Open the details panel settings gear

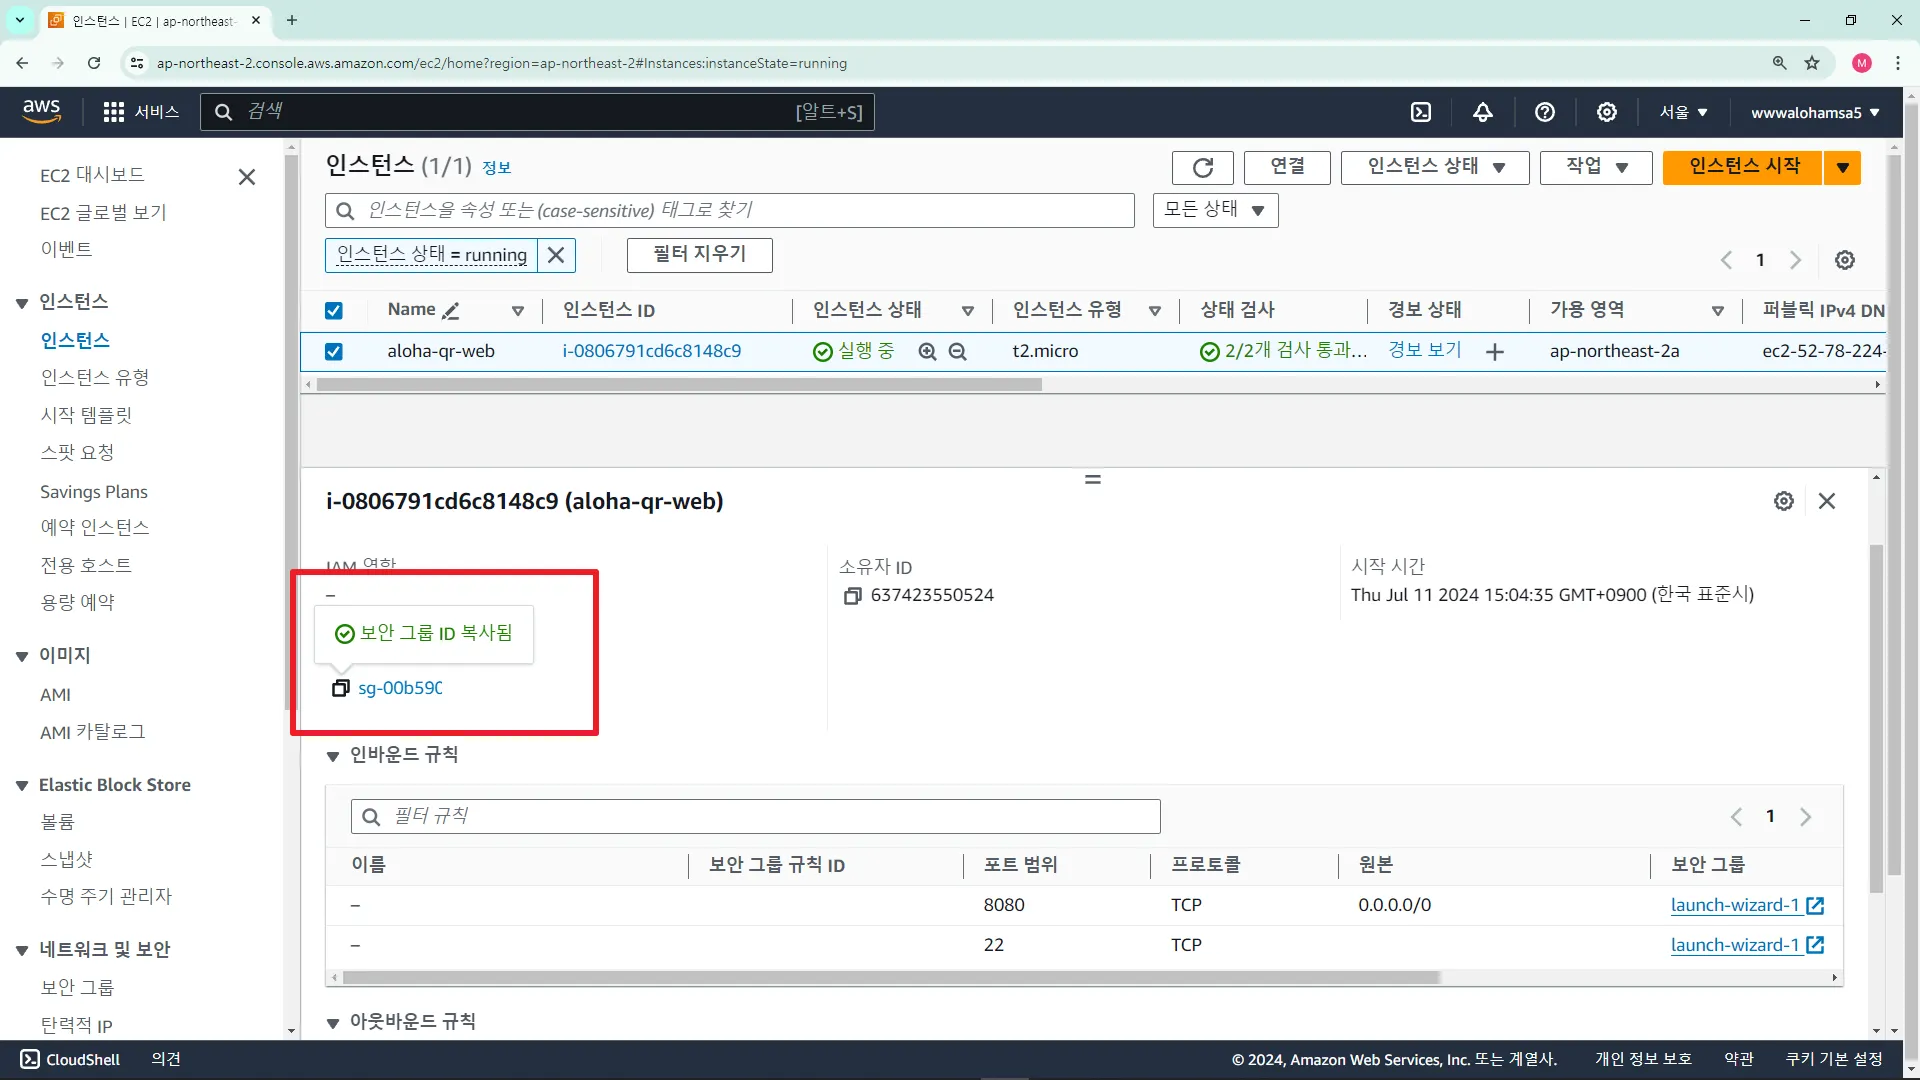(1784, 501)
